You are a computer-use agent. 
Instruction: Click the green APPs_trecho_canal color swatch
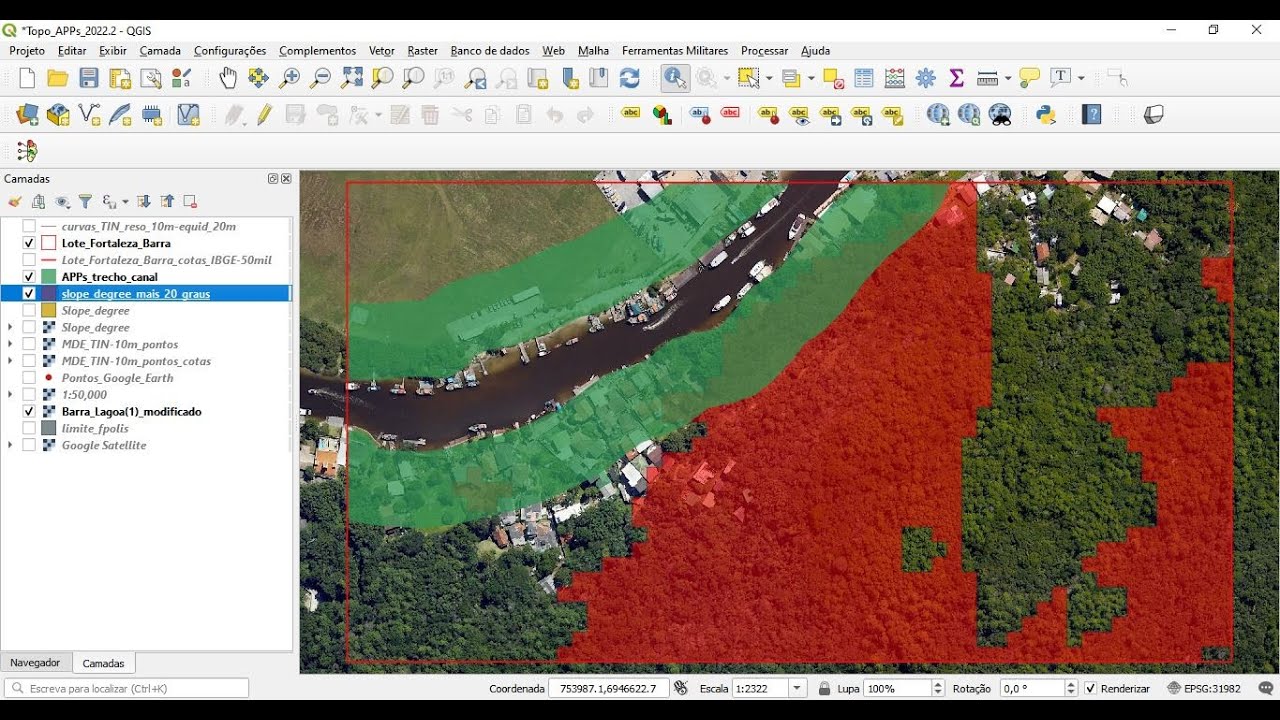click(x=48, y=277)
